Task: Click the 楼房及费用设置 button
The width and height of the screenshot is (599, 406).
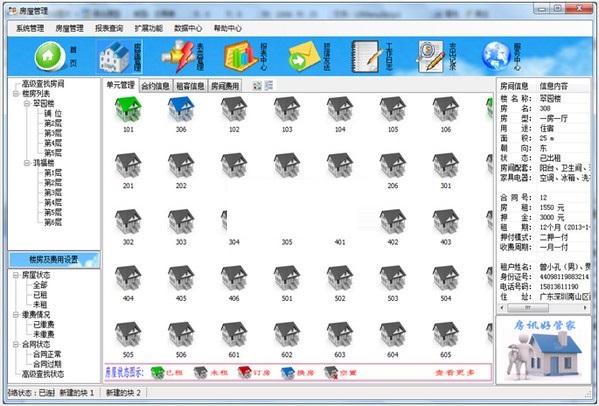Action: pyautogui.click(x=54, y=260)
